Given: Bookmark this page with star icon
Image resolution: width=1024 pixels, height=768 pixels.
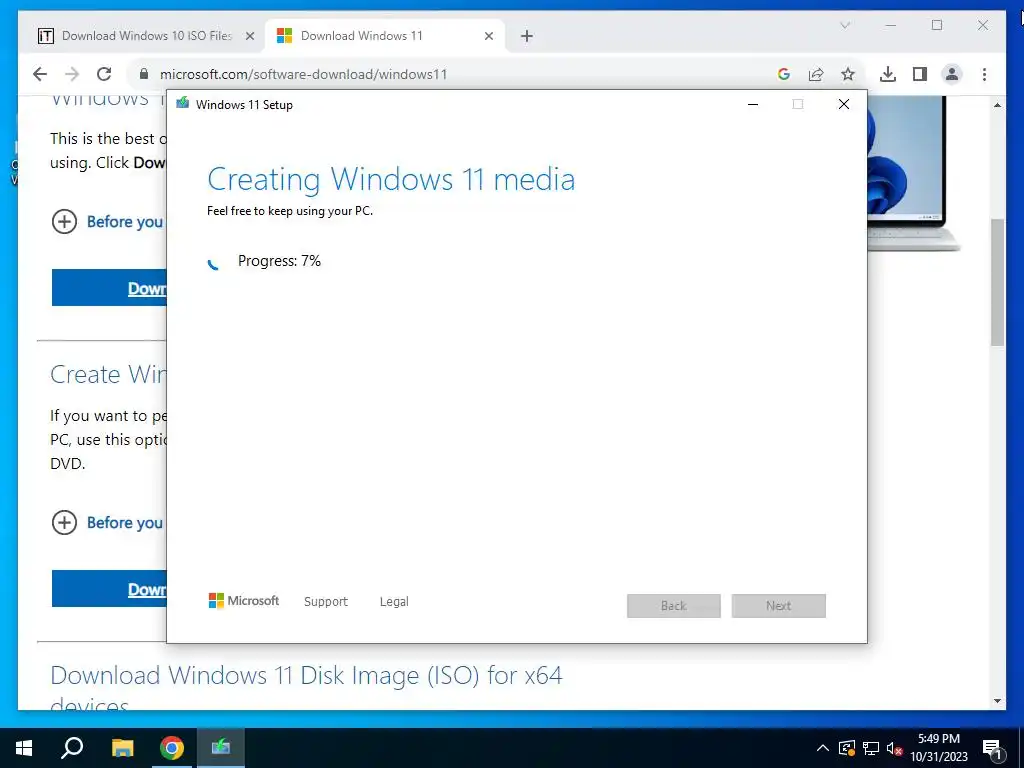Looking at the screenshot, I should 848,74.
